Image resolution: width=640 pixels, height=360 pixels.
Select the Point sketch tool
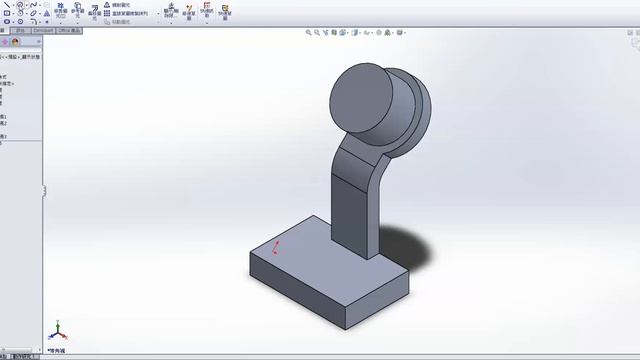[47, 22]
